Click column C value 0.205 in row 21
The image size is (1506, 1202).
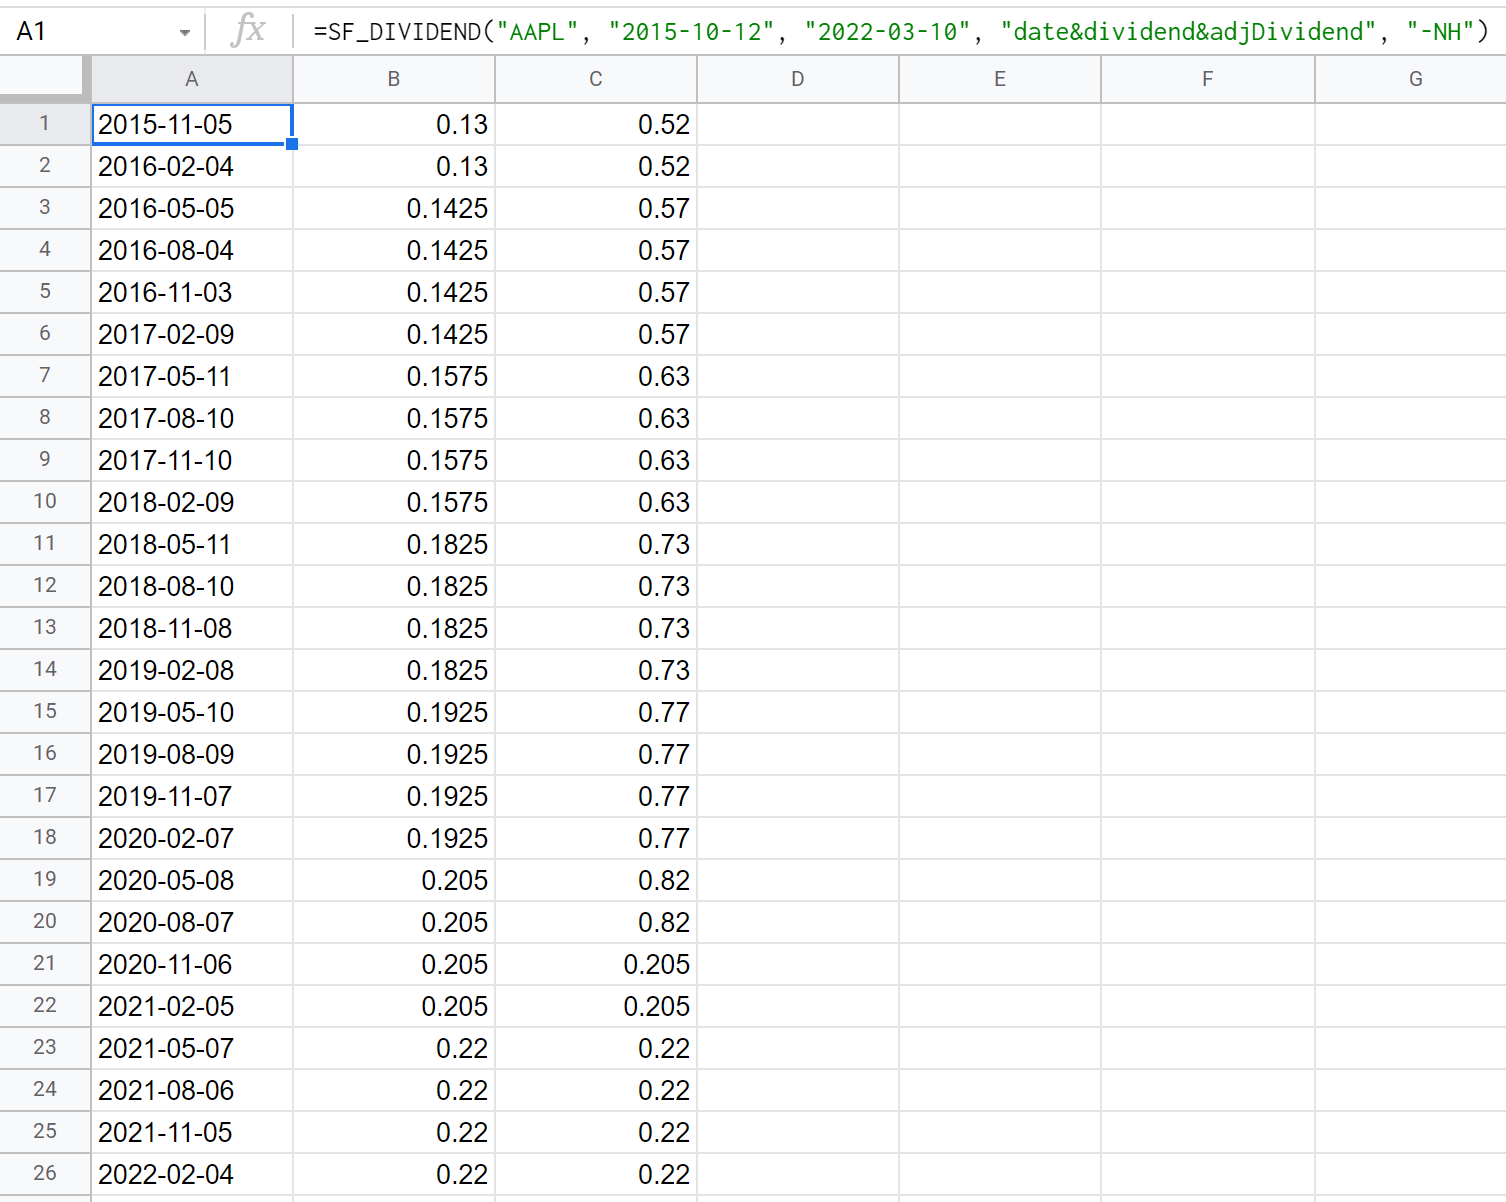[x=596, y=964]
